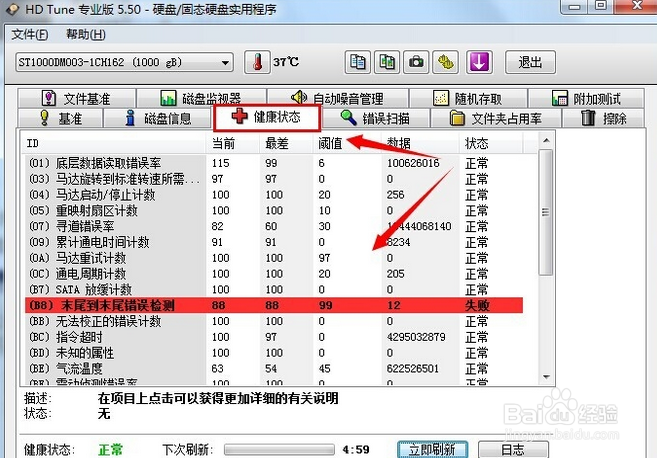The image size is (657, 458).
Task: Select the (BE) 气流温度 row
Action: [274, 369]
